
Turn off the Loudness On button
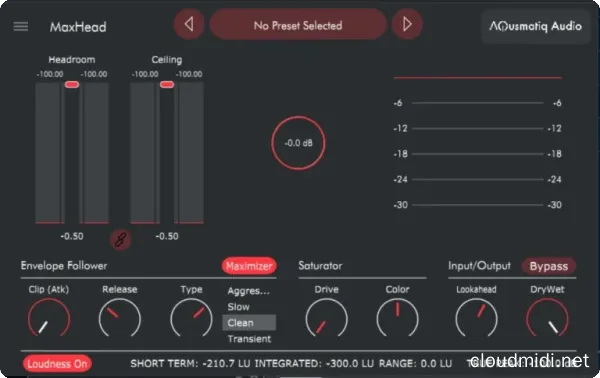point(57,363)
